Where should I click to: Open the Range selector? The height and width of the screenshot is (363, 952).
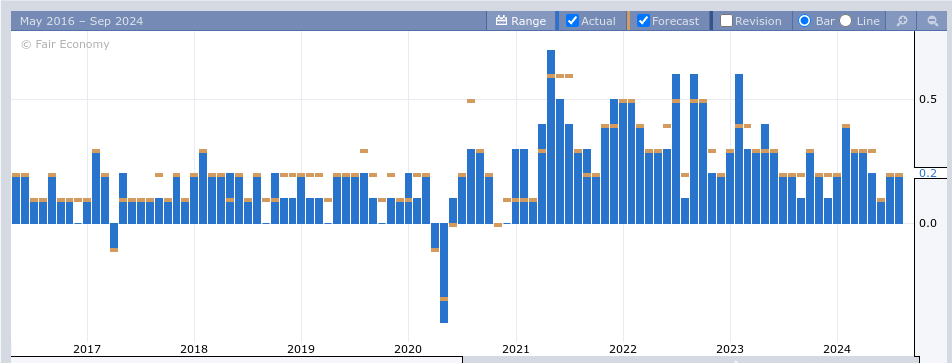[521, 21]
